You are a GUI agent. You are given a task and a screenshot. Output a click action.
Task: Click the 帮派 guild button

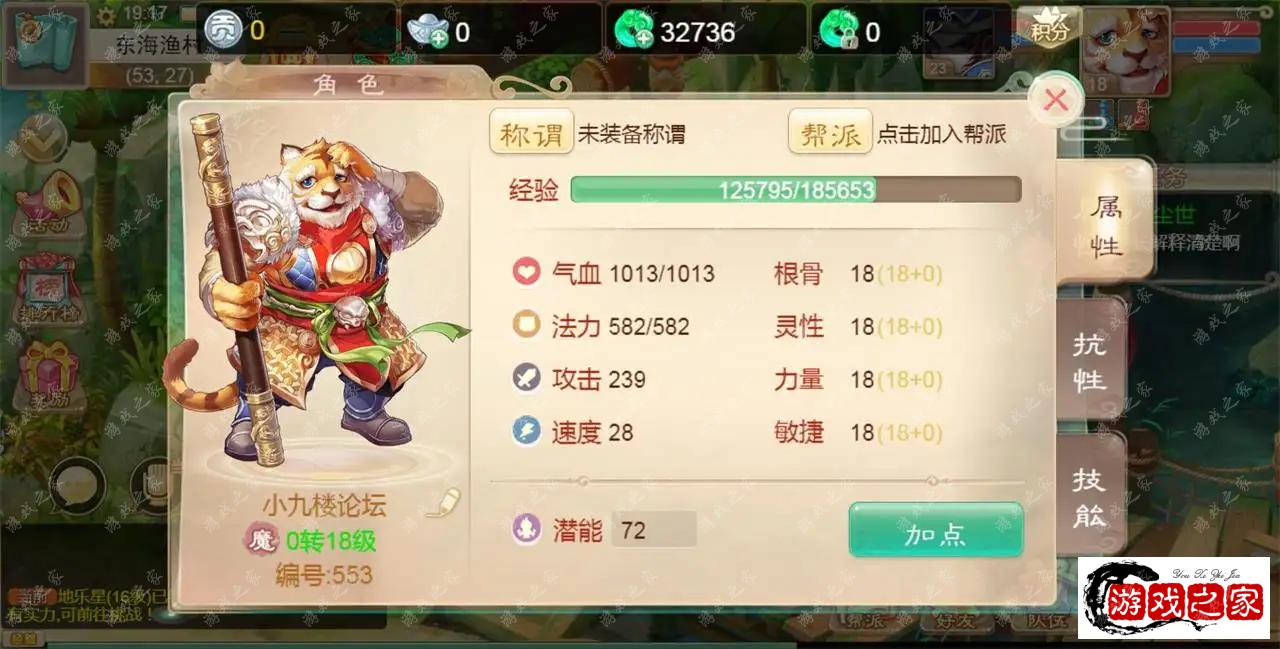(830, 133)
